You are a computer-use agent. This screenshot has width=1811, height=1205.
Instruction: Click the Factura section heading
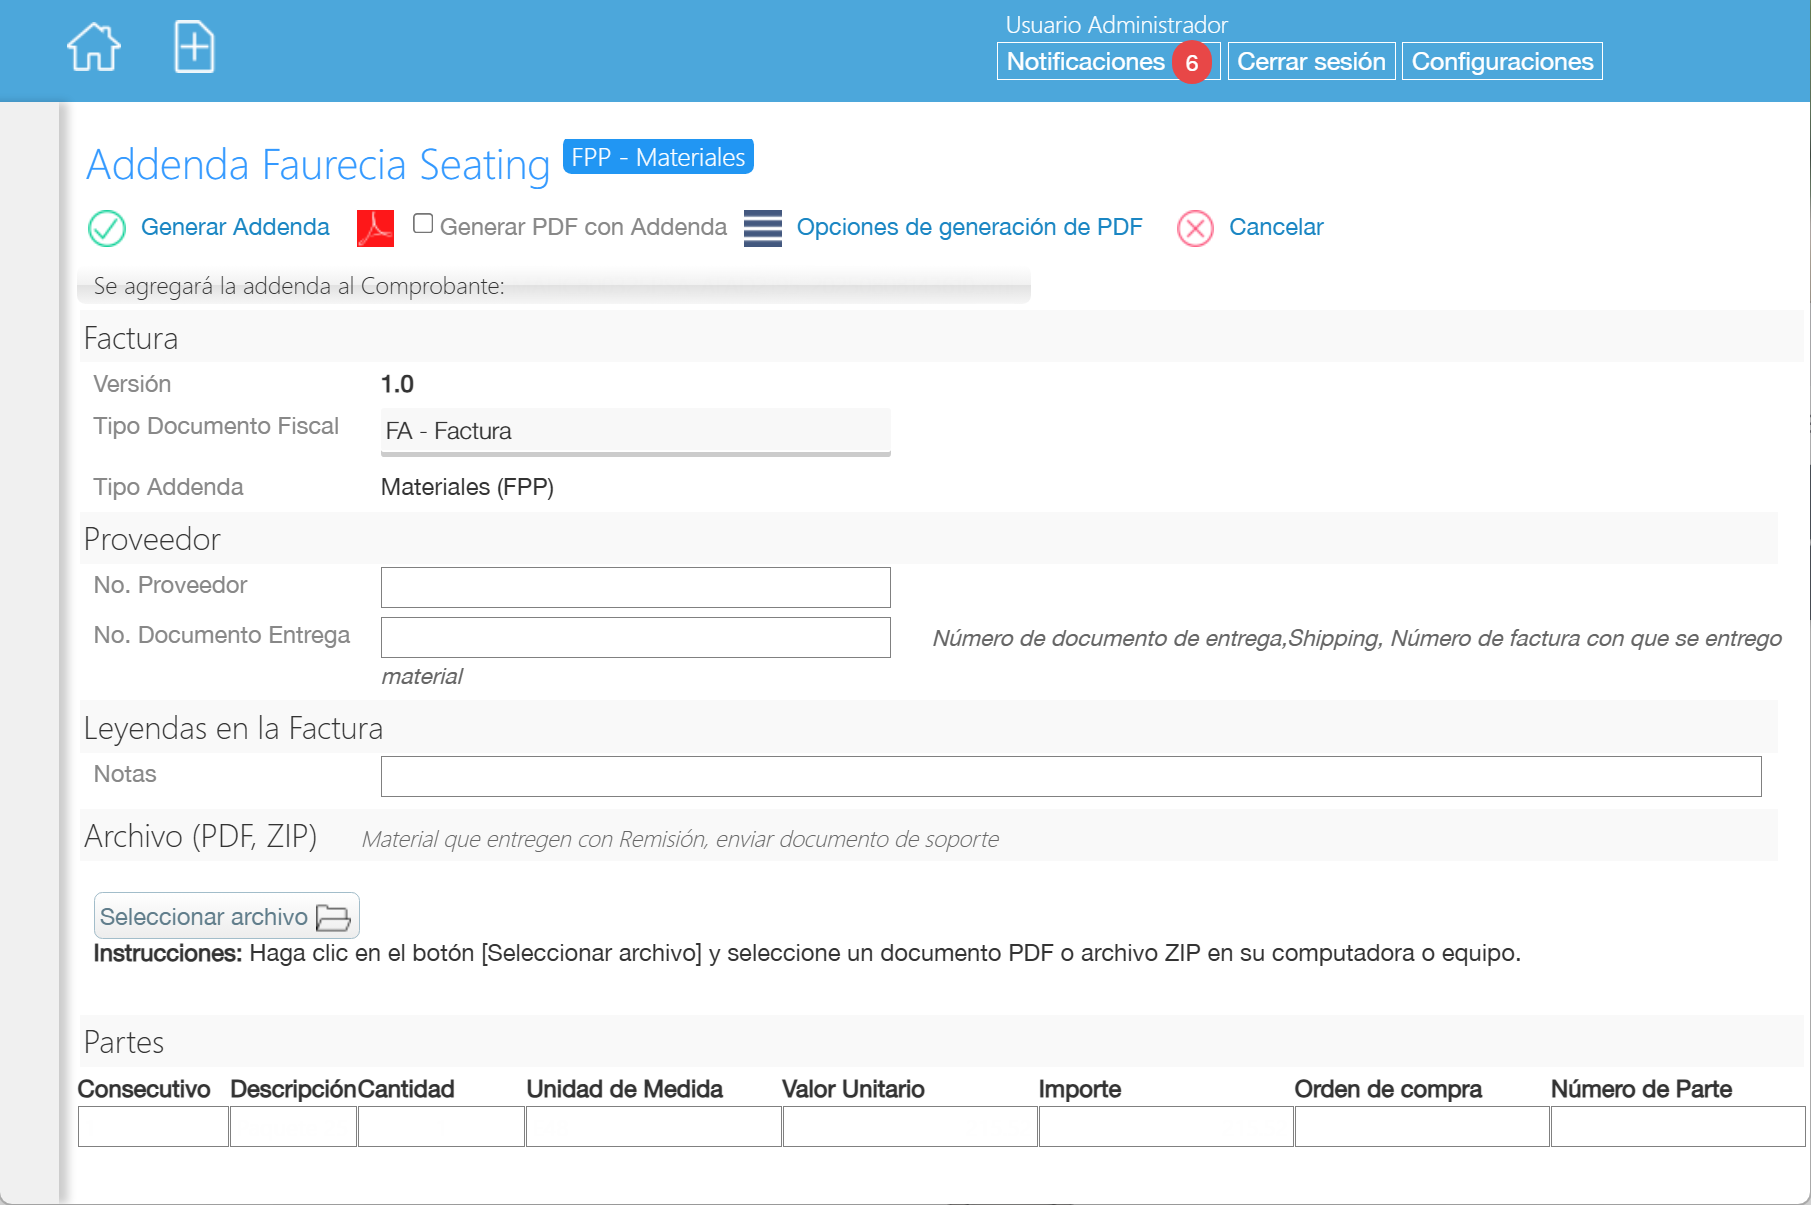click(x=131, y=338)
